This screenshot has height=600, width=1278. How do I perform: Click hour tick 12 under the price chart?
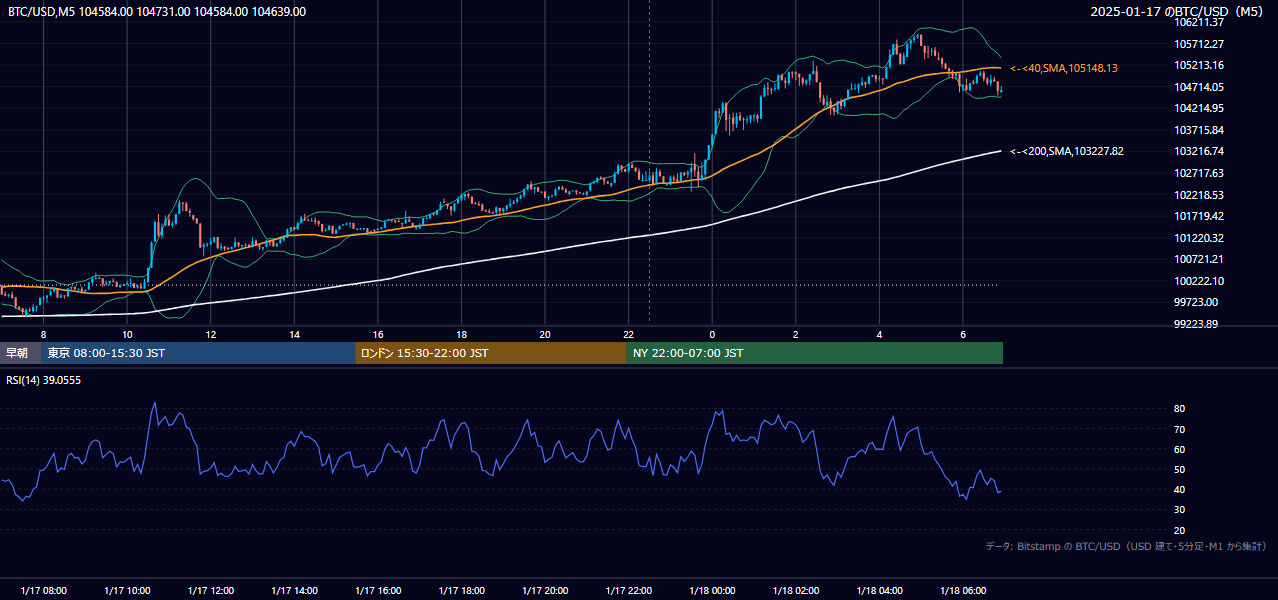[x=211, y=334]
